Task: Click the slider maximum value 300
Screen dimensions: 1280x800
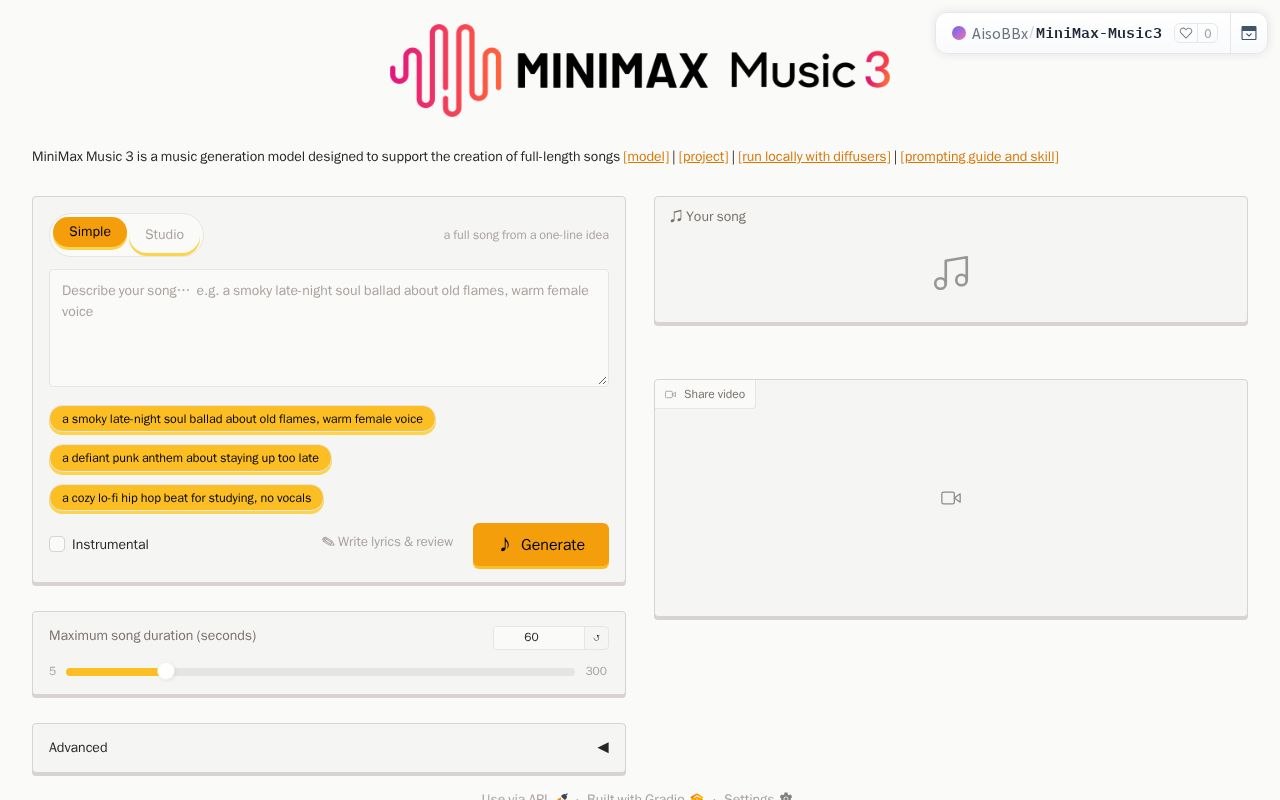Action: pyautogui.click(x=596, y=671)
